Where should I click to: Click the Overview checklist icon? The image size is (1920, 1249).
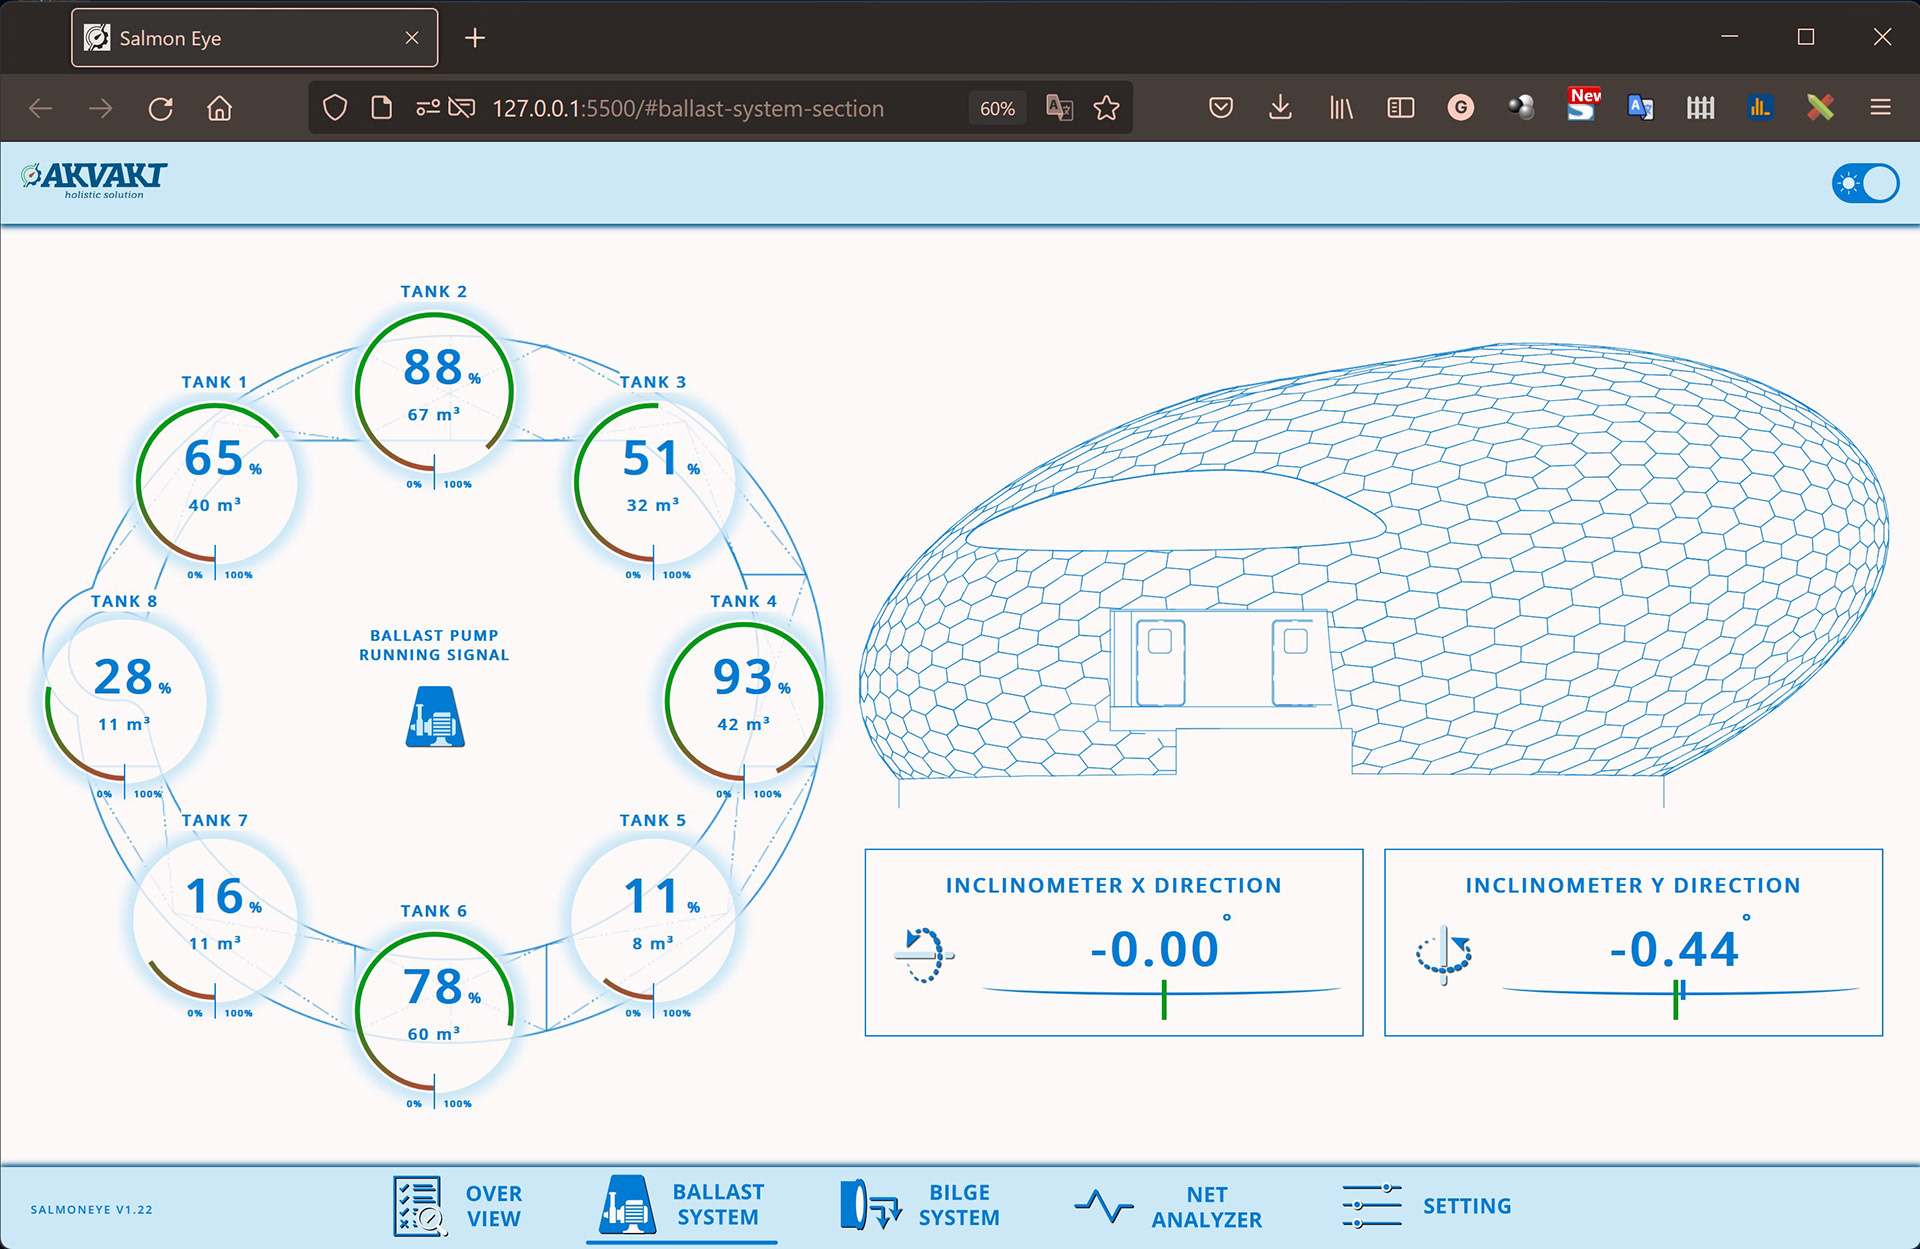pyautogui.click(x=417, y=1205)
